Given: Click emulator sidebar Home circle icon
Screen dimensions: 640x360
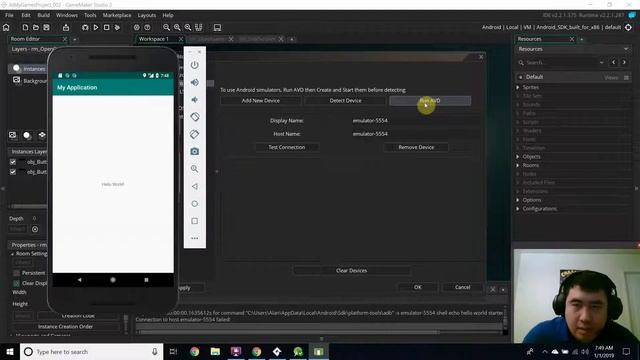Looking at the screenshot, I should [195, 204].
